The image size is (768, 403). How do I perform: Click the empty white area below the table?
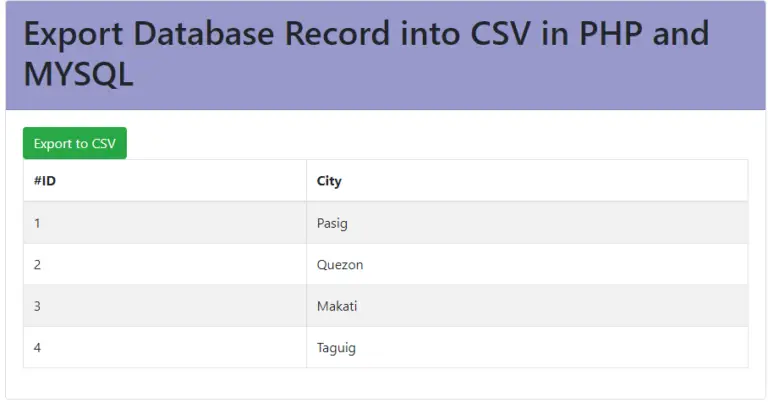[385, 383]
